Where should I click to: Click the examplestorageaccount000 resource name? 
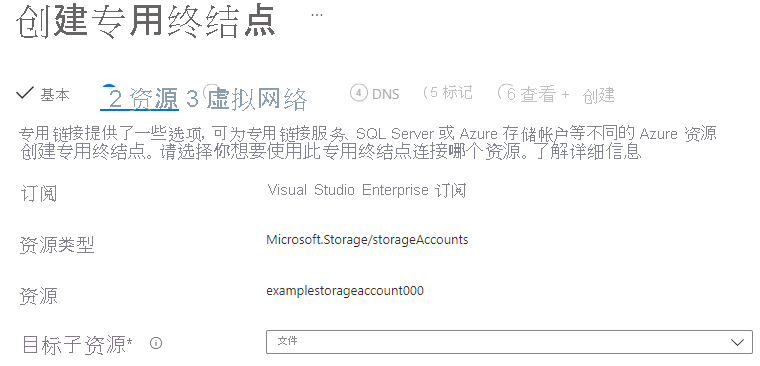pos(345,291)
